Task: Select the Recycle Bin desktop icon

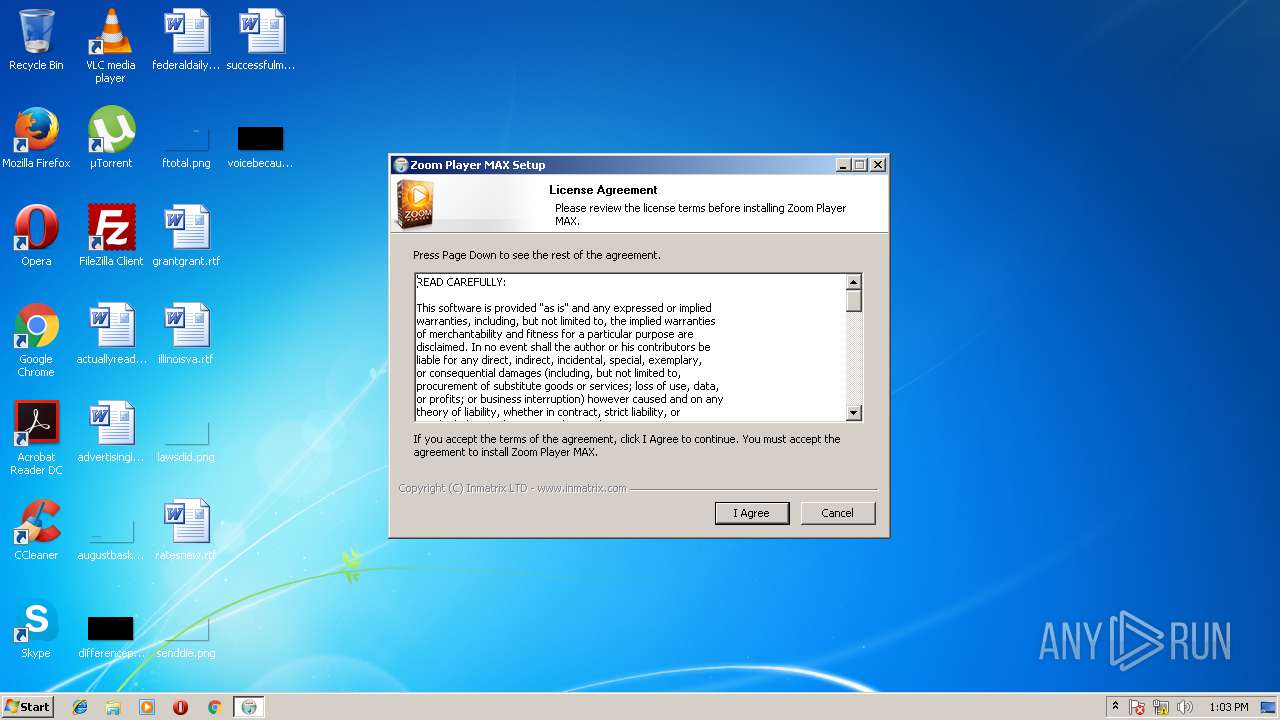Action: click(x=36, y=40)
